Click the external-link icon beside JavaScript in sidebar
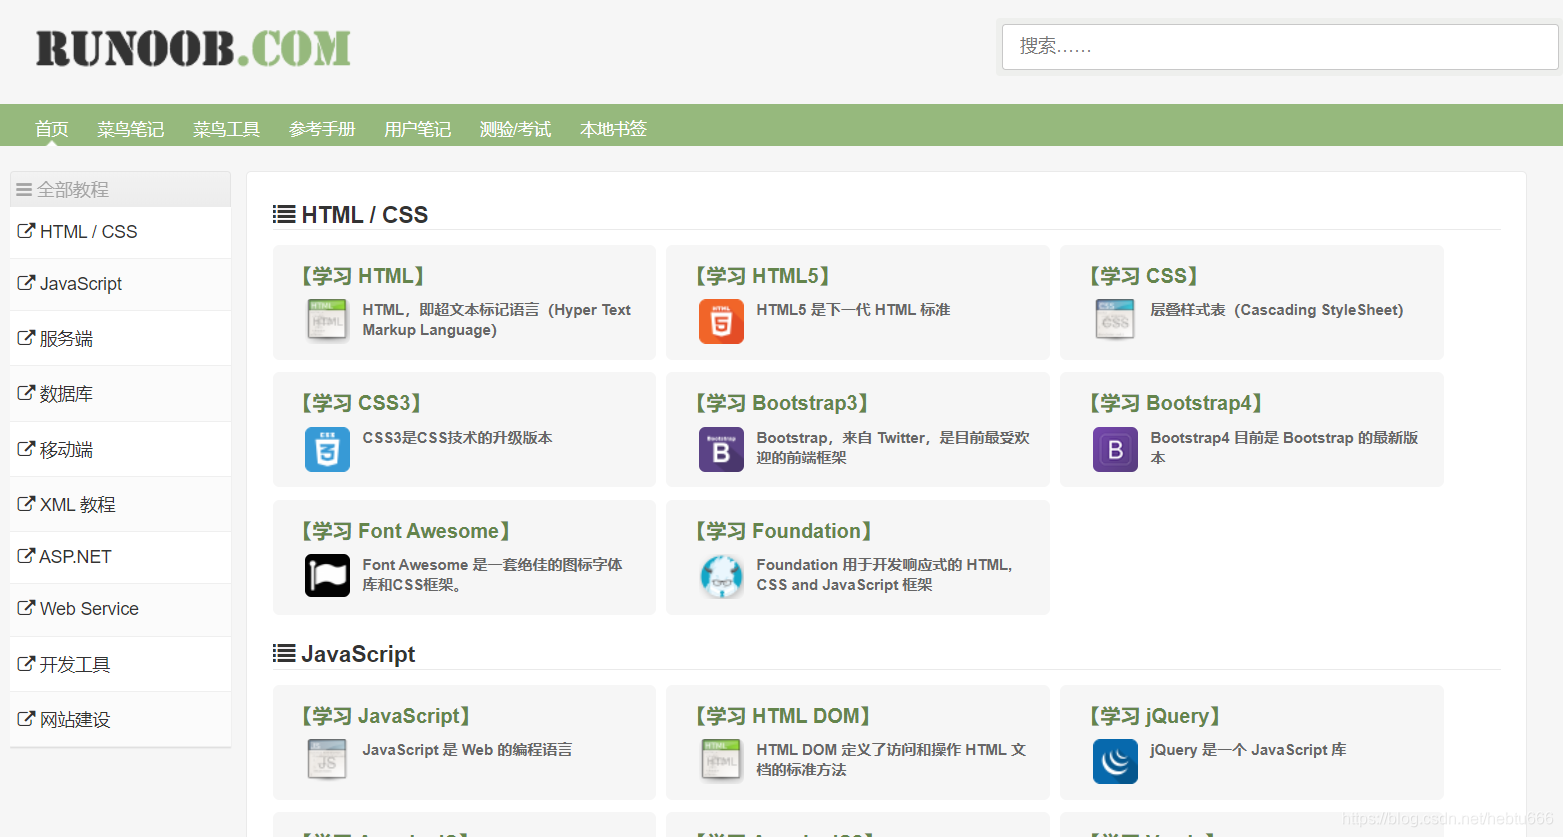This screenshot has height=837, width=1563. pyautogui.click(x=26, y=283)
